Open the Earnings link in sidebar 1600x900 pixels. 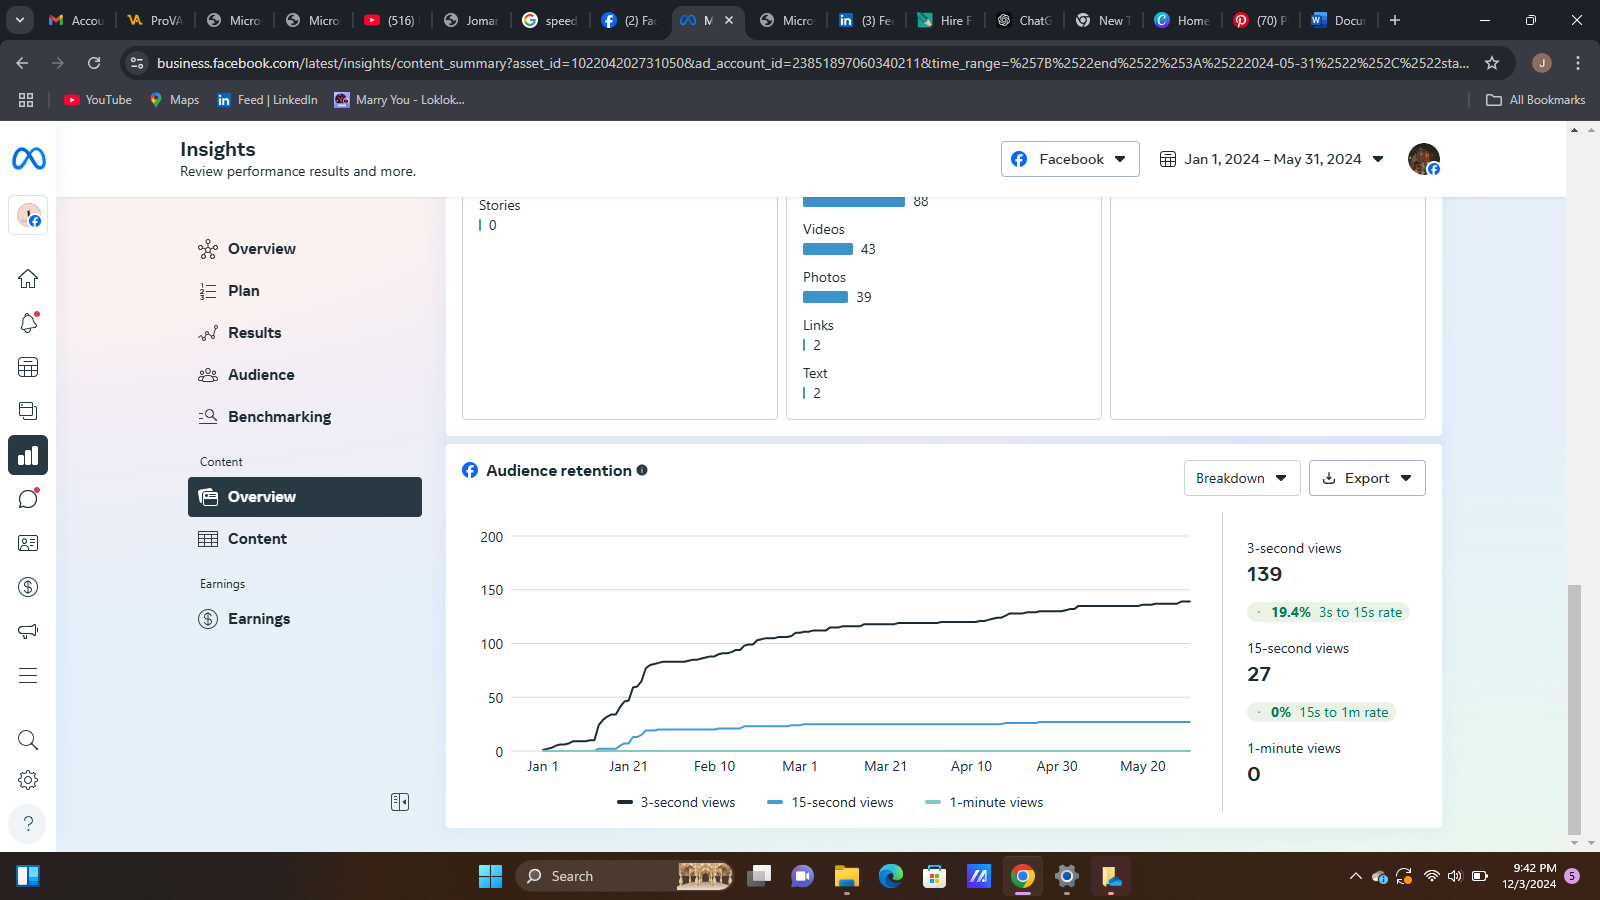tap(258, 619)
